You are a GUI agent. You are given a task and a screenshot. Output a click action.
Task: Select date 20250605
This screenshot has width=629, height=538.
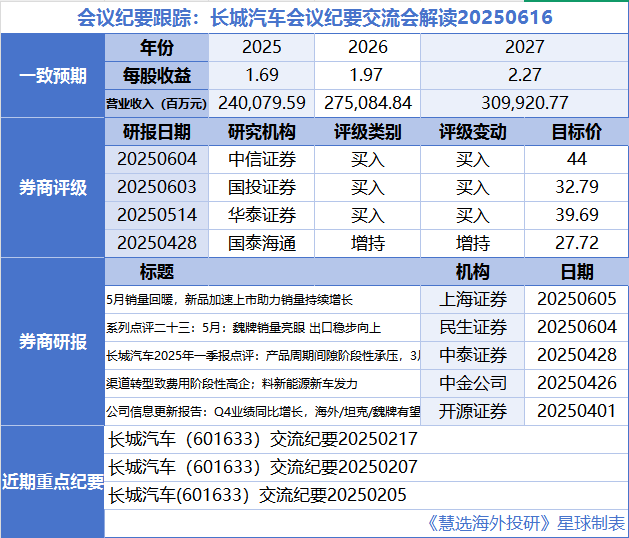[576, 300]
